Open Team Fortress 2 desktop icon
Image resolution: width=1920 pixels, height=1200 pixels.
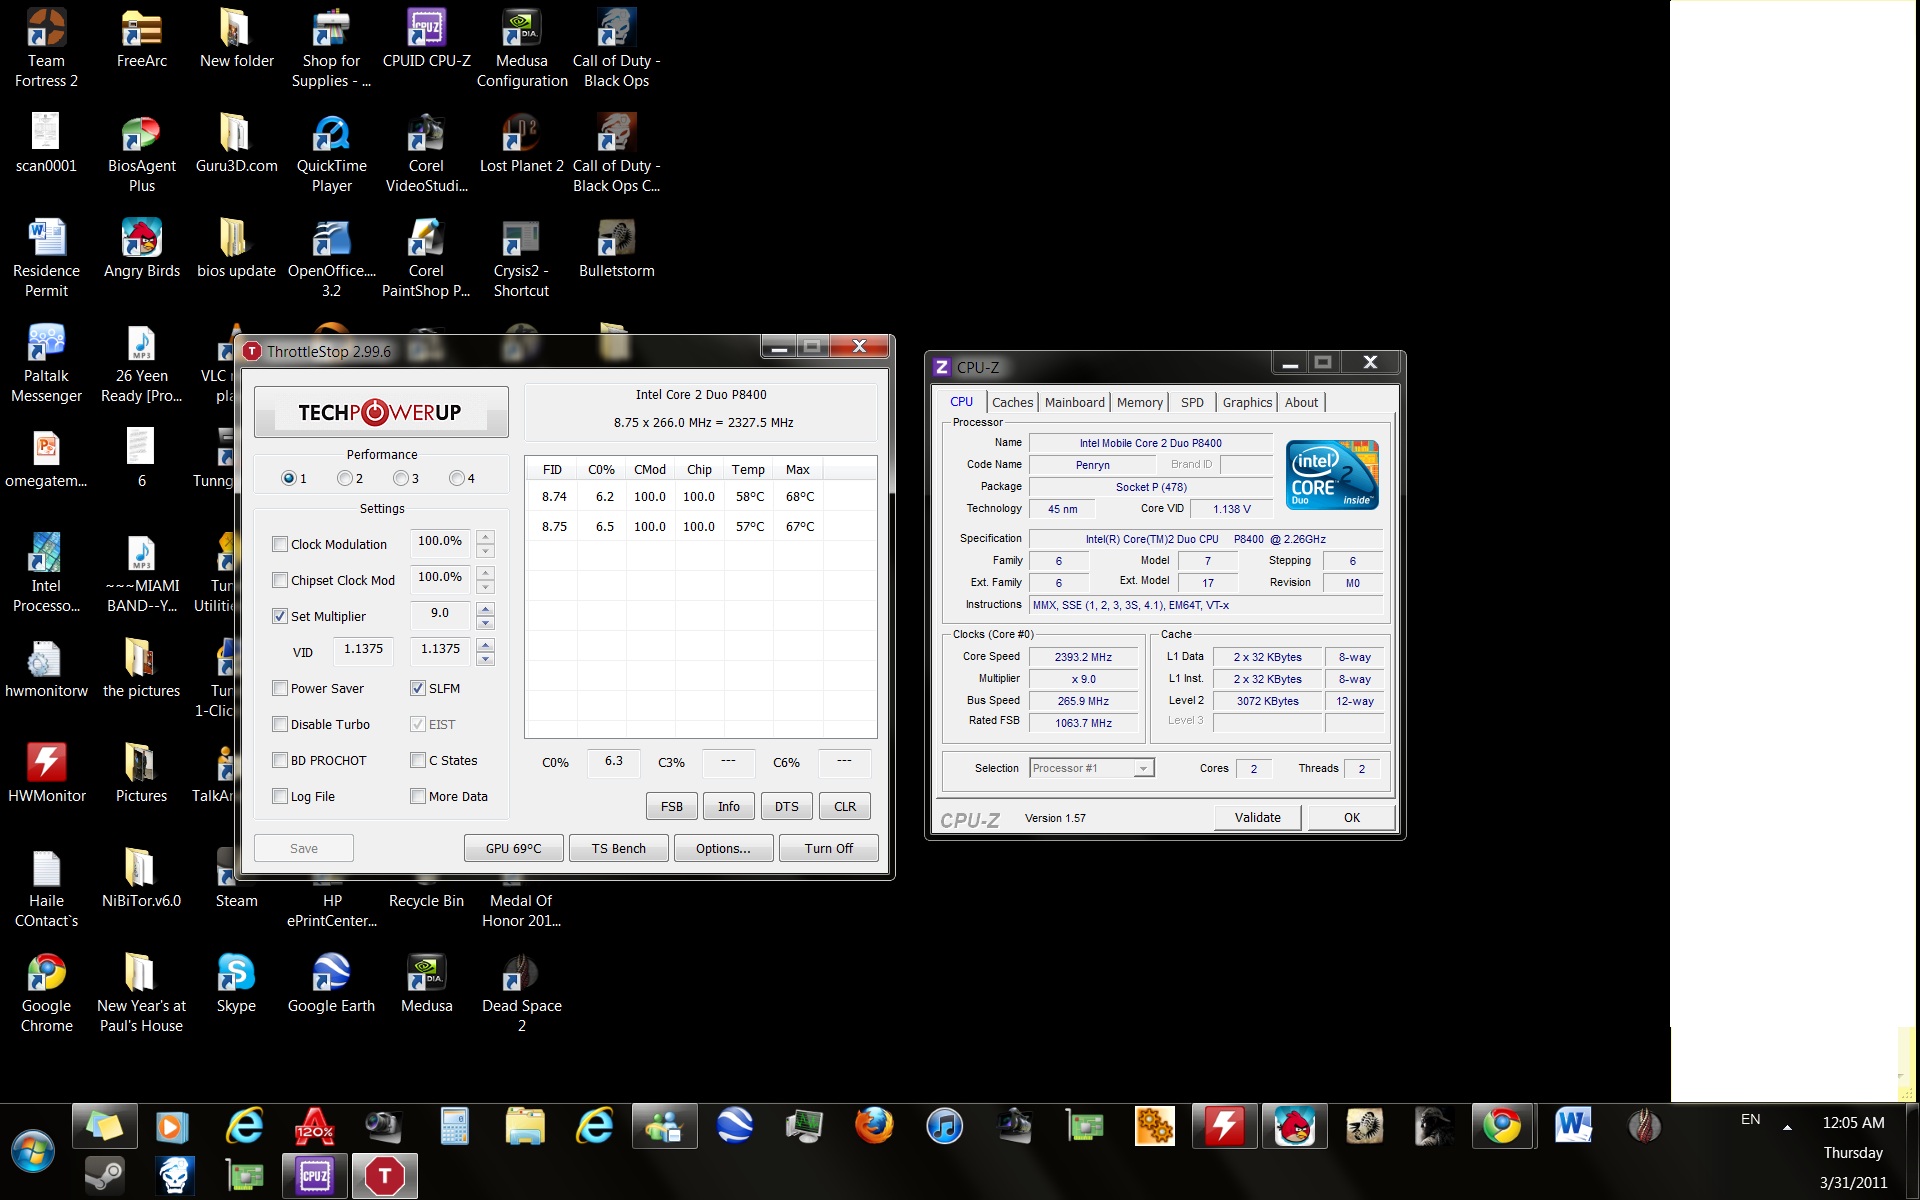[x=46, y=48]
